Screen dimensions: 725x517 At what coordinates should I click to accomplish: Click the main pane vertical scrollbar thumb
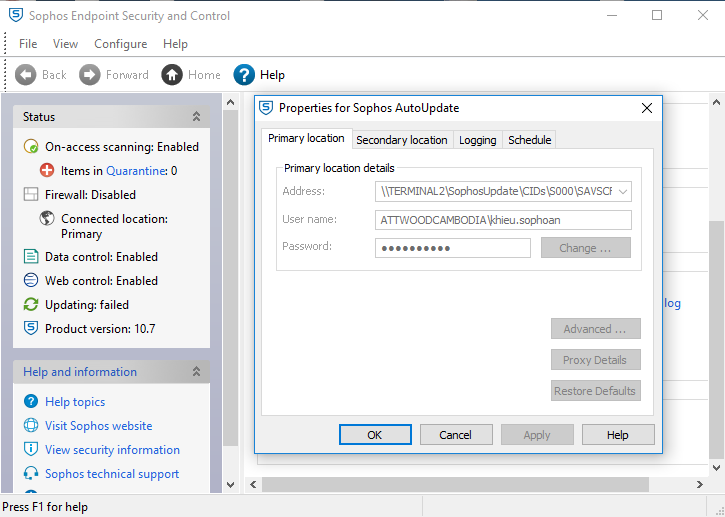point(716,339)
